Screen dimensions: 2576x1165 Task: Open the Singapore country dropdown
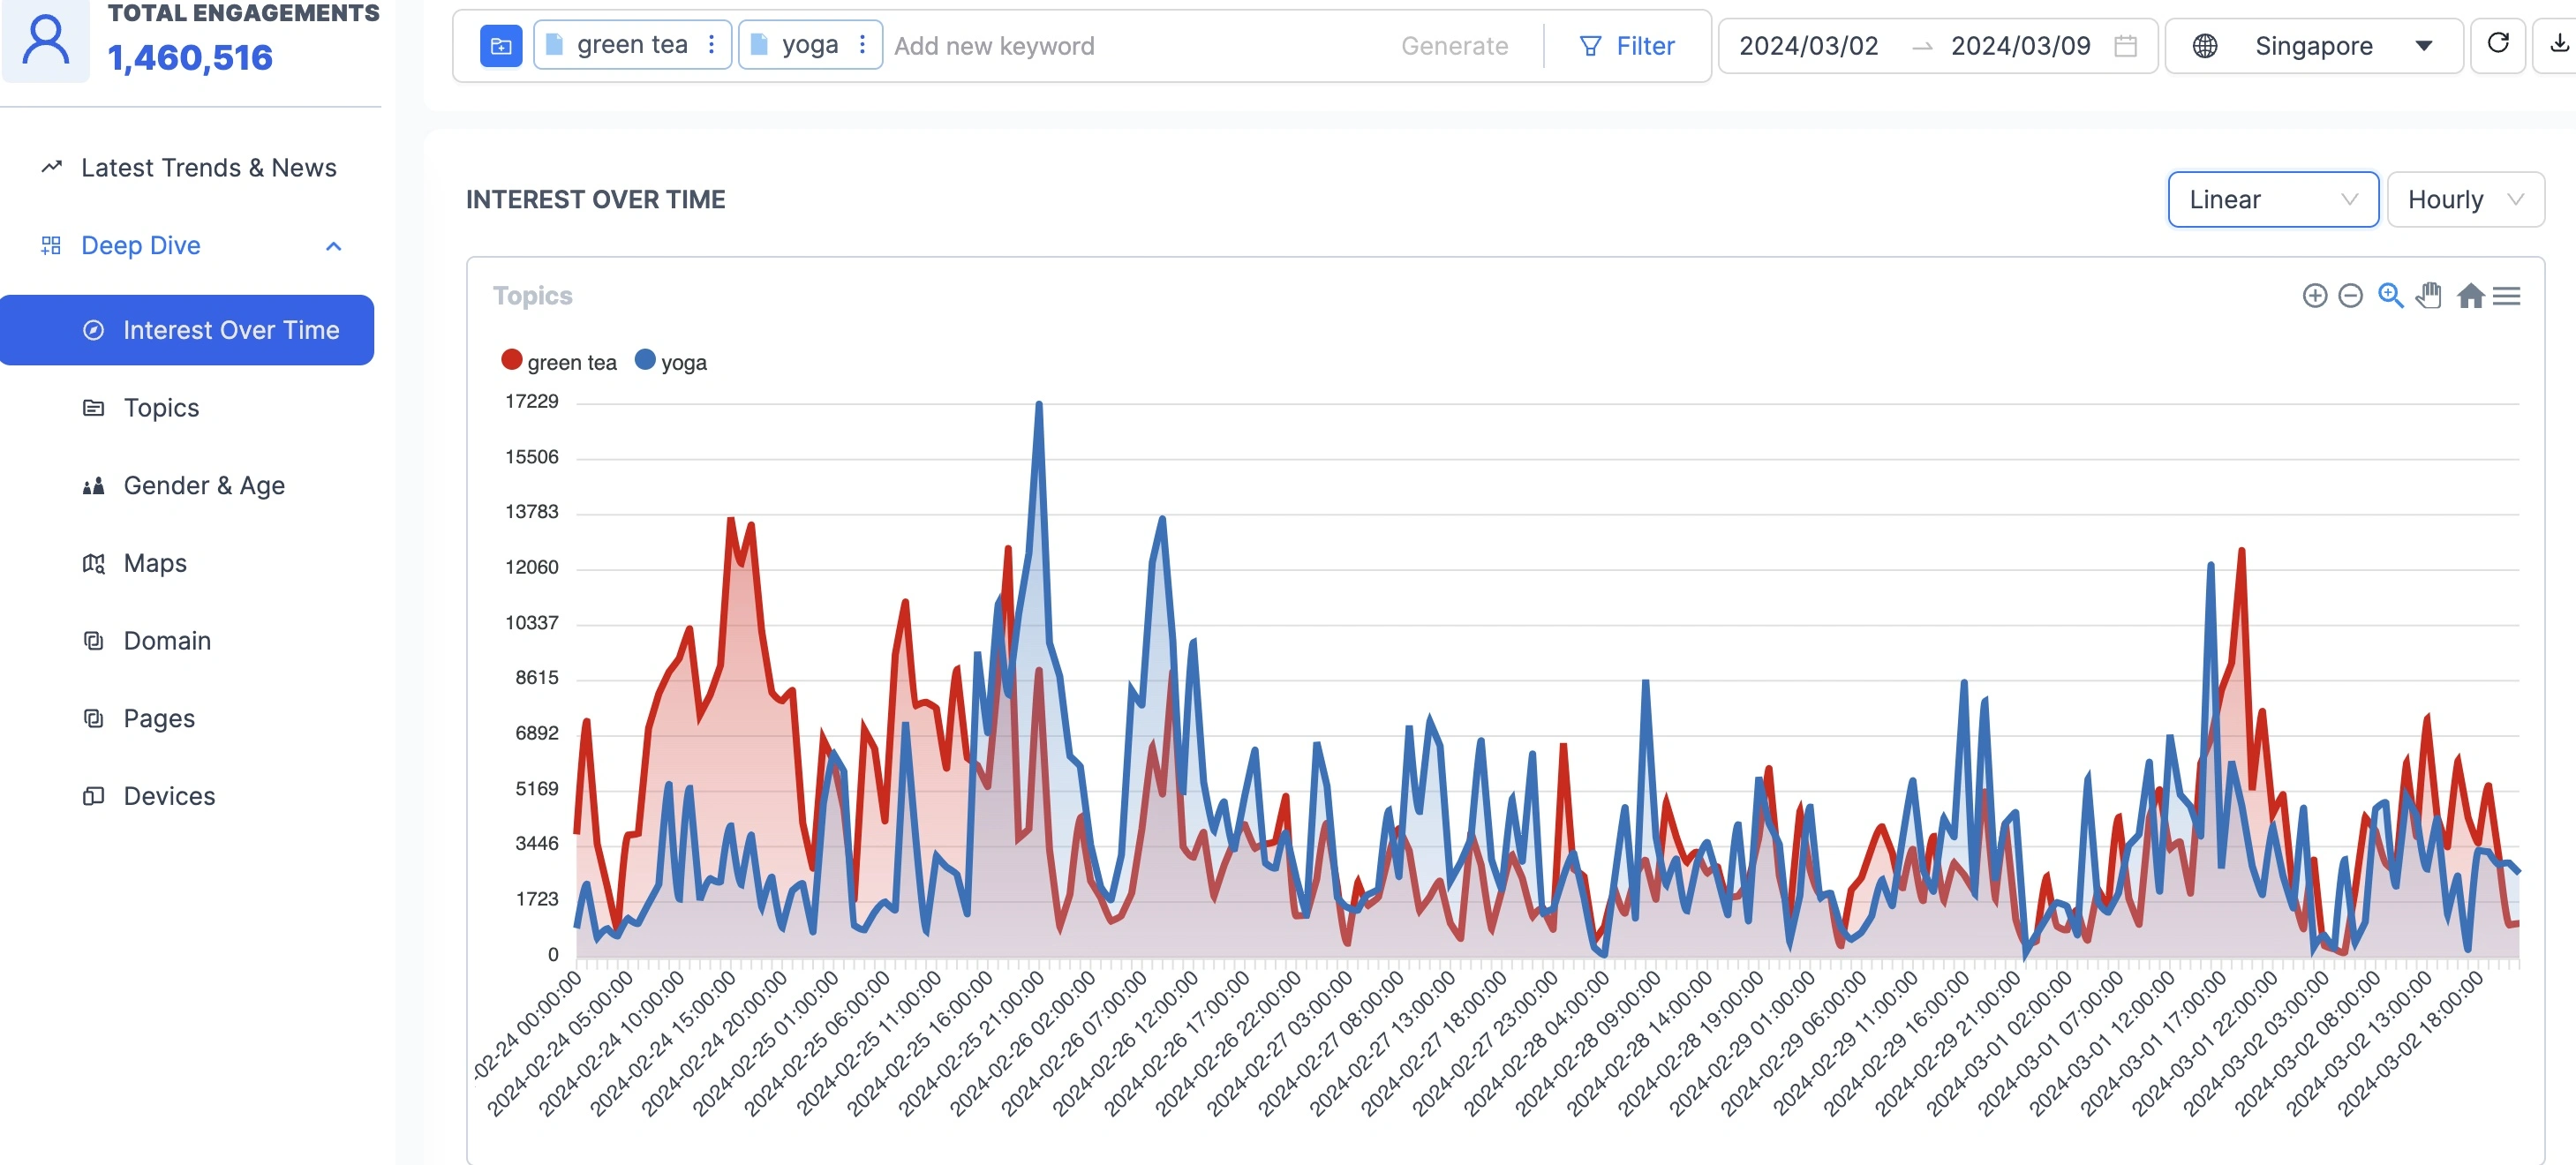(x=2314, y=46)
